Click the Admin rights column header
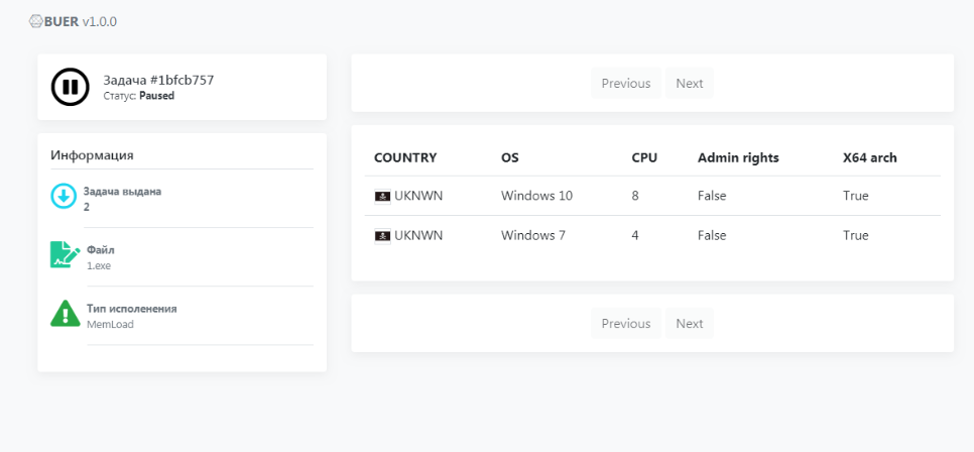 coord(738,158)
